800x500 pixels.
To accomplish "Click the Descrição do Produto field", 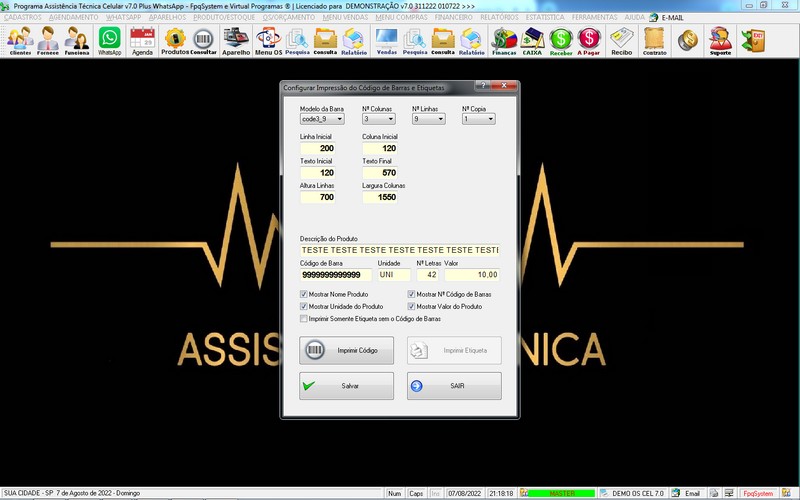I will tap(399, 251).
